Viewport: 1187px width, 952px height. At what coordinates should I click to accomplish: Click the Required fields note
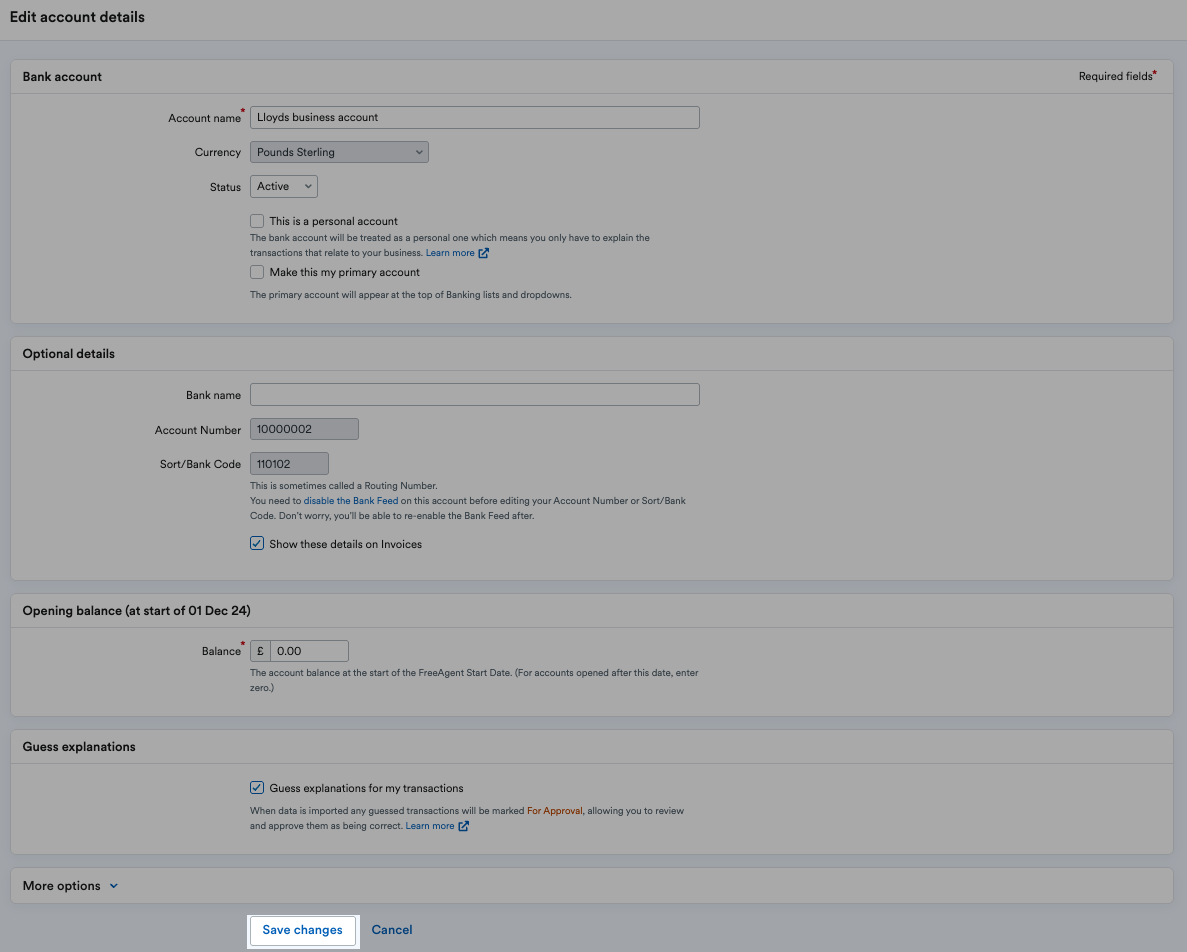(x=1117, y=76)
